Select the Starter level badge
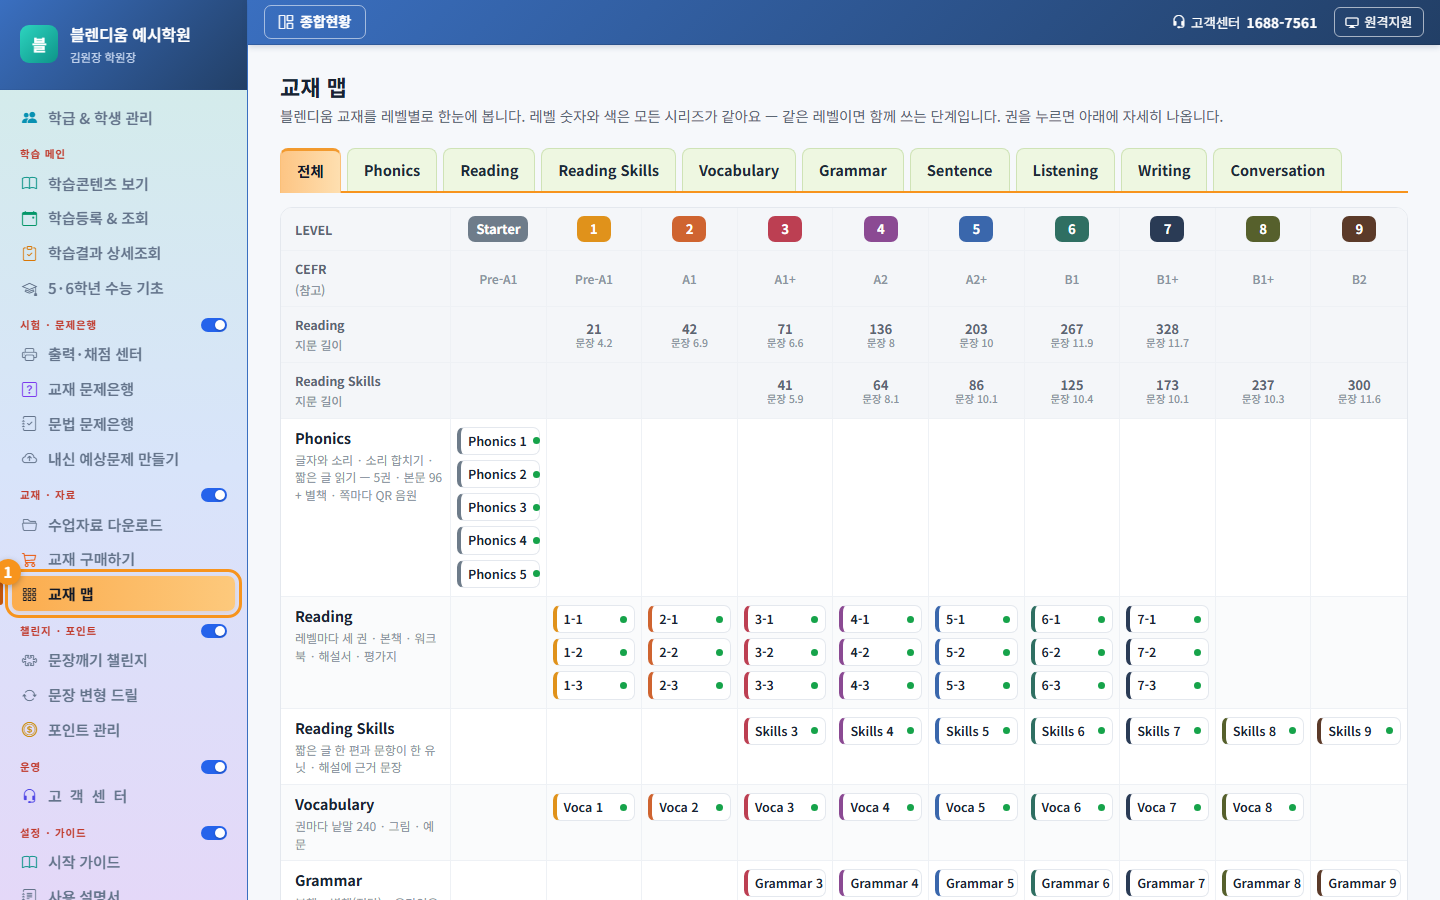Image resolution: width=1440 pixels, height=900 pixels. coord(498,229)
